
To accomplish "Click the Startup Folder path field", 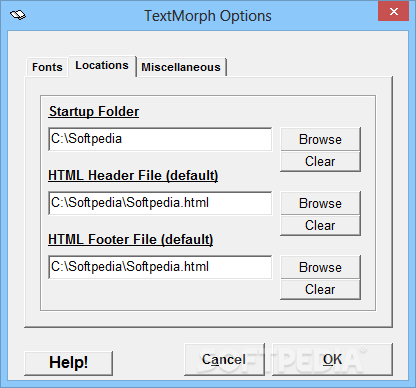I will pyautogui.click(x=160, y=139).
